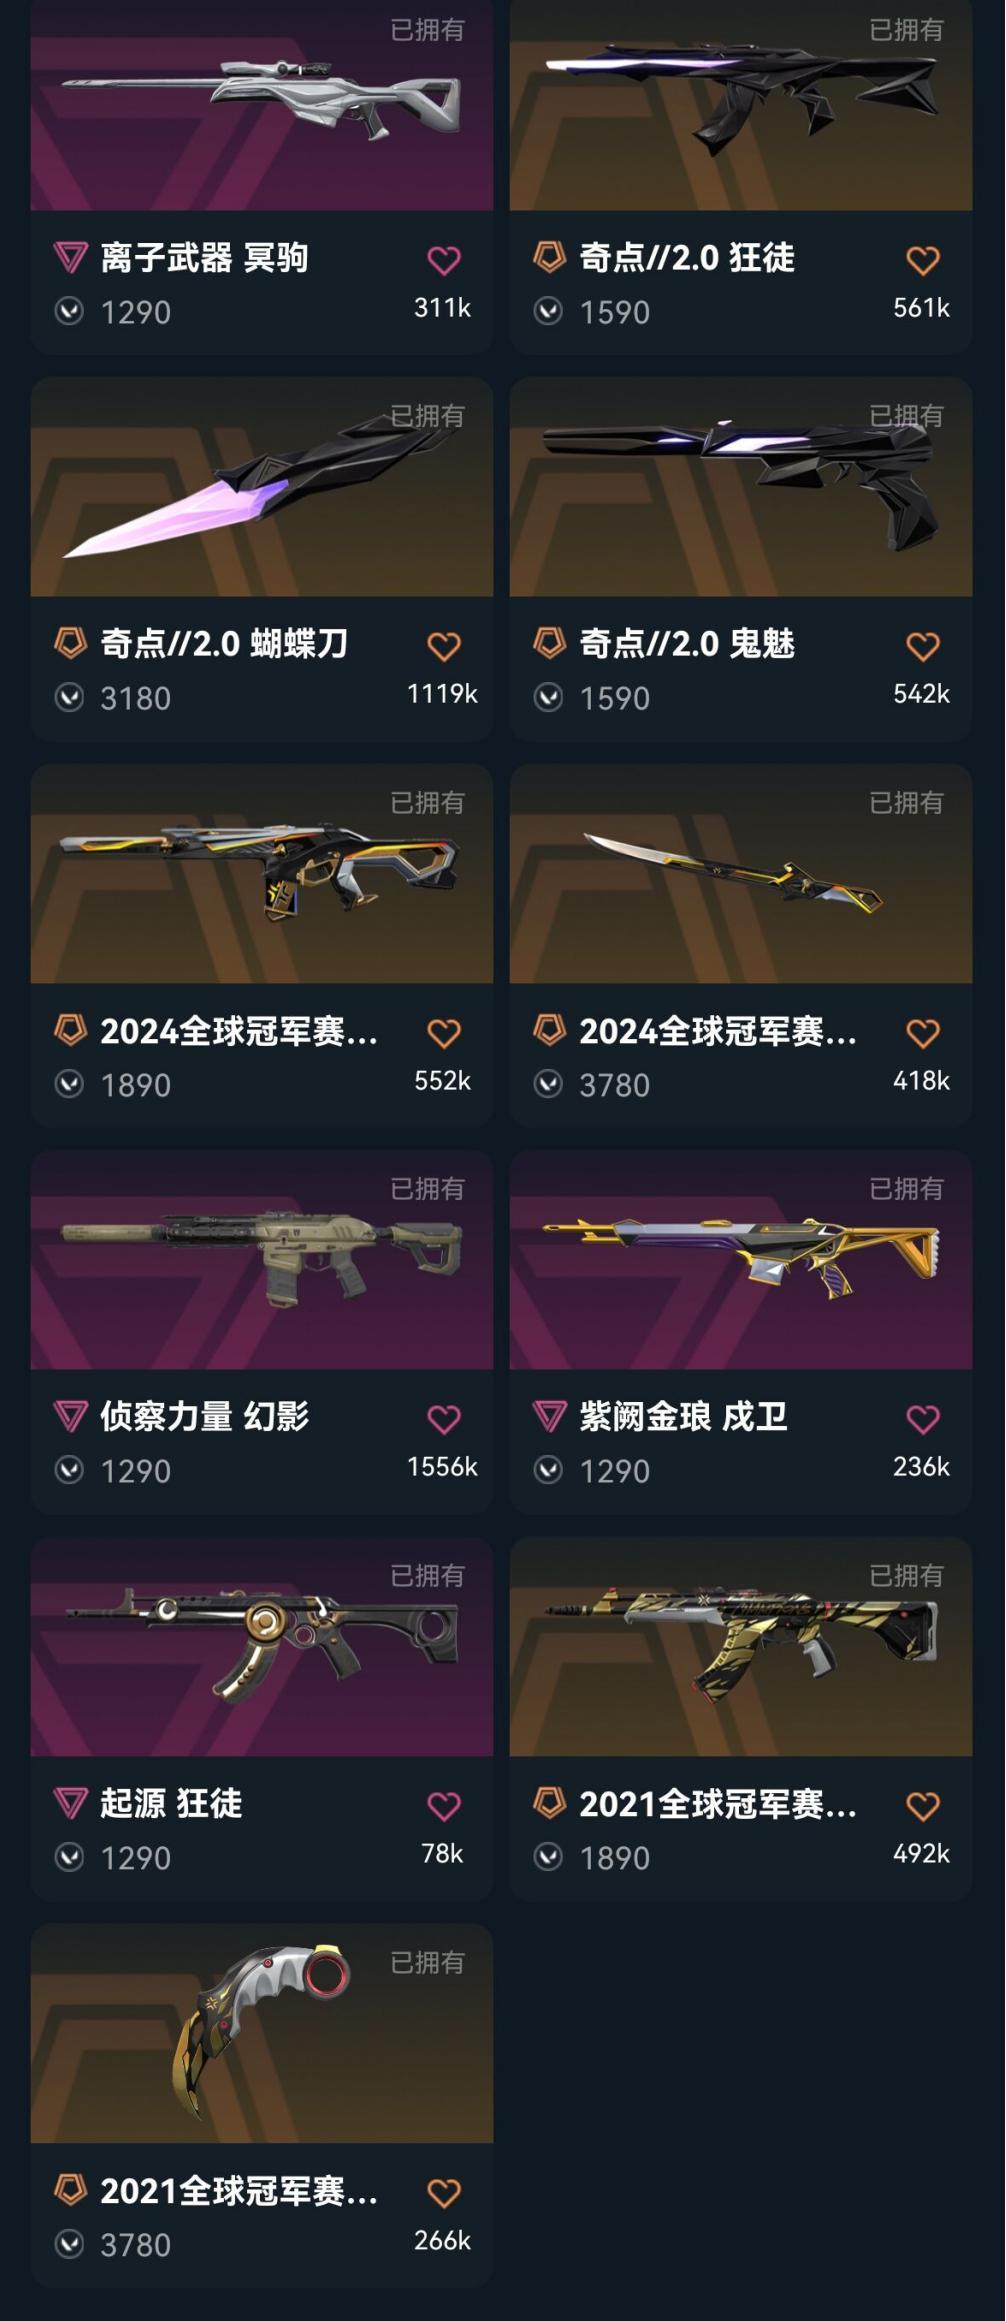Open the 2024全球冠军赛 skin title priced 1890

point(239,1031)
